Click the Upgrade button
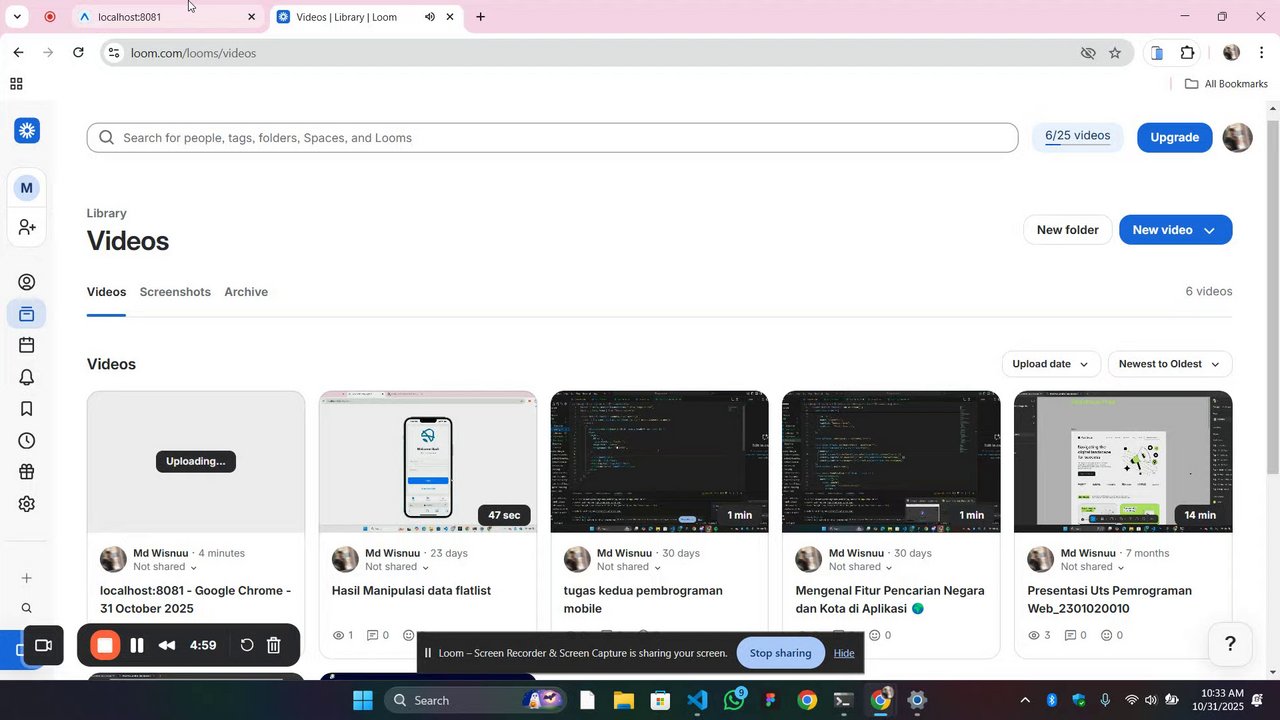Screen dimensions: 1280x720 click(1174, 137)
